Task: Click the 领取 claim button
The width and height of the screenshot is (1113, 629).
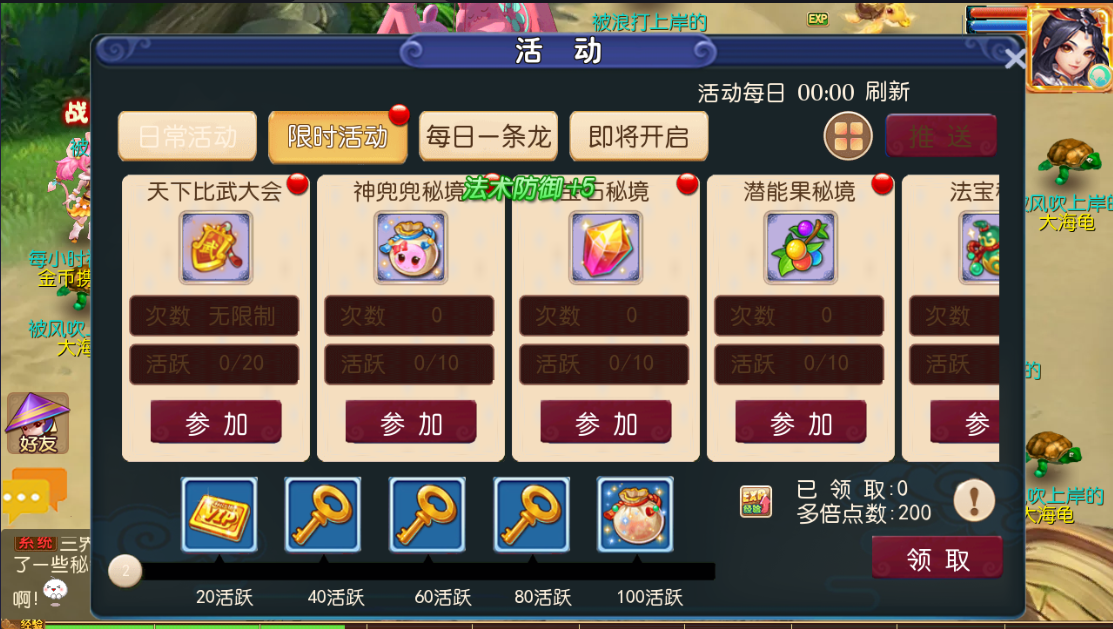Action: coord(937,558)
